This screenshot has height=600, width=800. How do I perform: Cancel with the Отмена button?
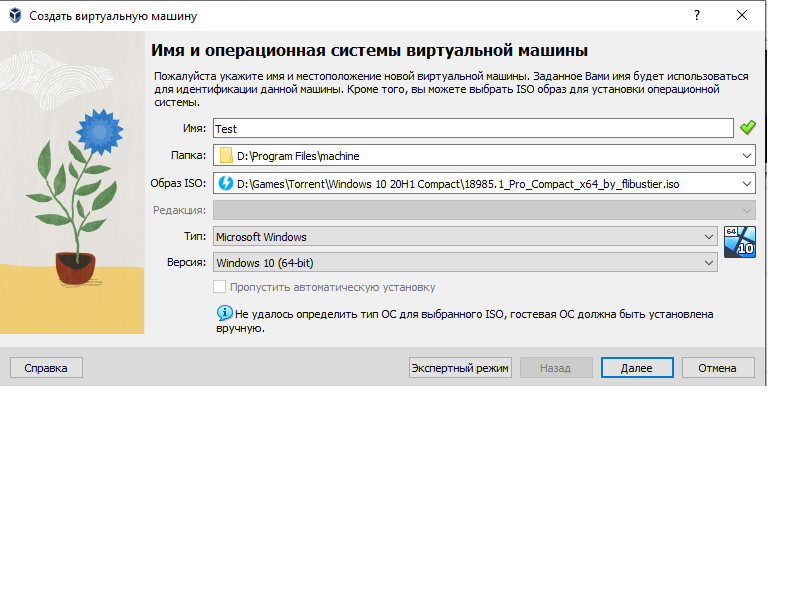[x=718, y=368]
